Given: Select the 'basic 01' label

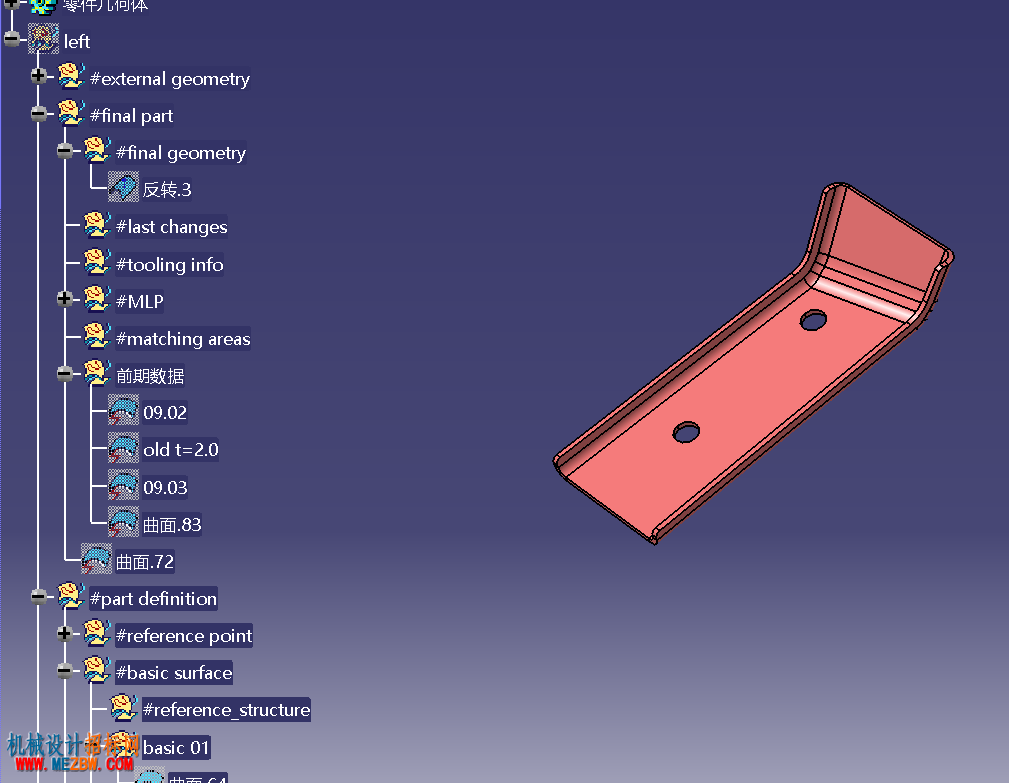Looking at the screenshot, I should [176, 748].
